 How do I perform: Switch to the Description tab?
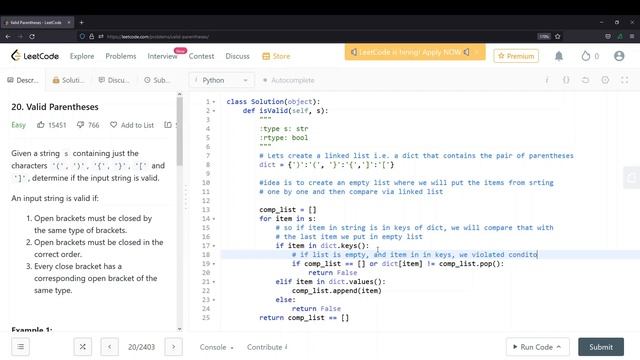coord(23,80)
